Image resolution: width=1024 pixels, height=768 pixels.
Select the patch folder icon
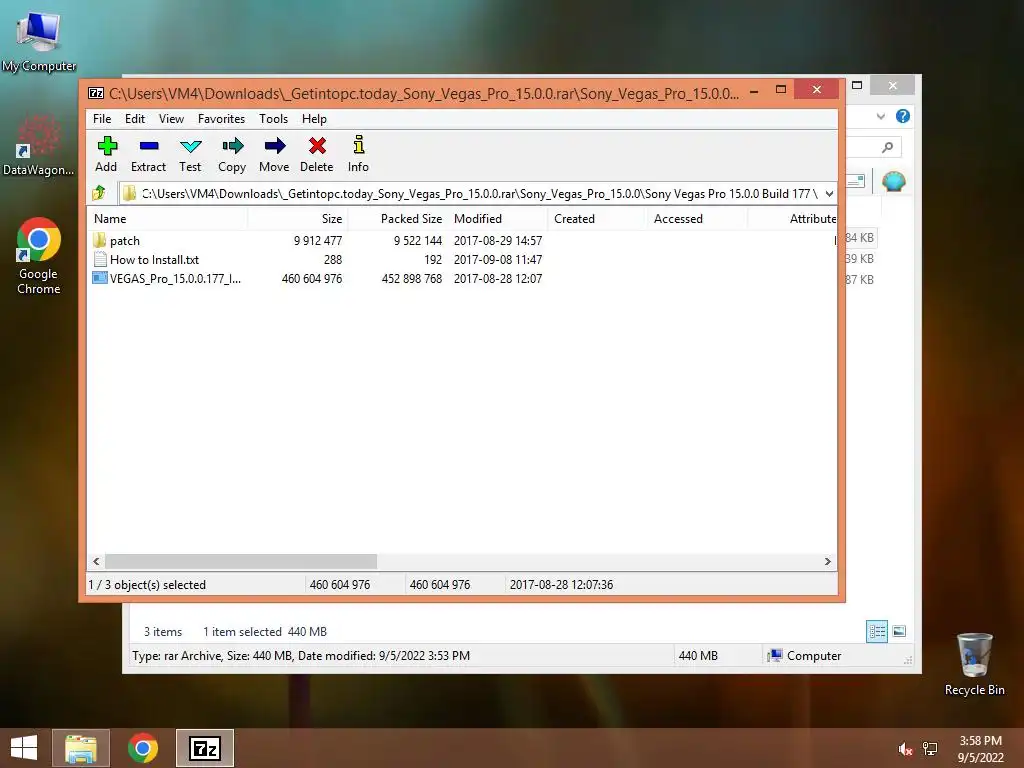tap(99, 240)
